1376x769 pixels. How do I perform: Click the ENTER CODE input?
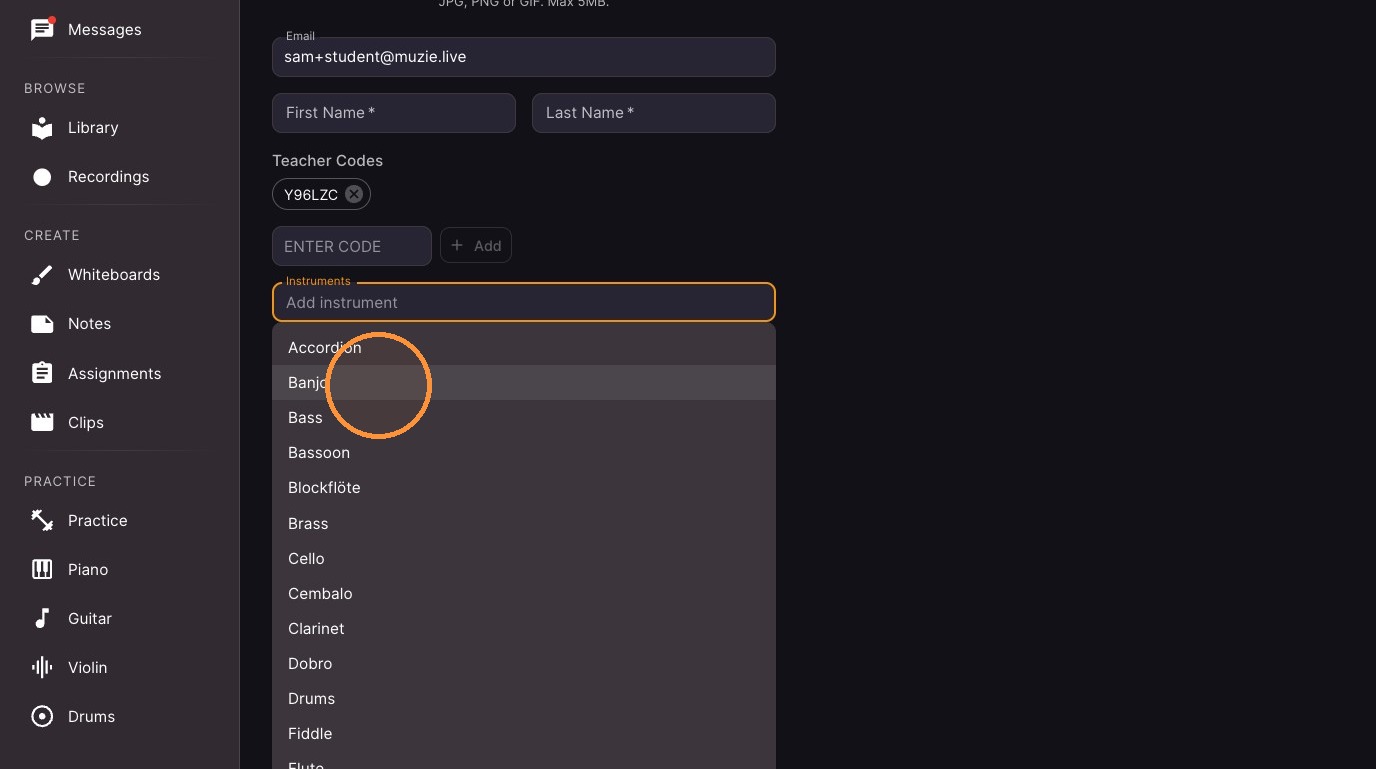coord(352,246)
